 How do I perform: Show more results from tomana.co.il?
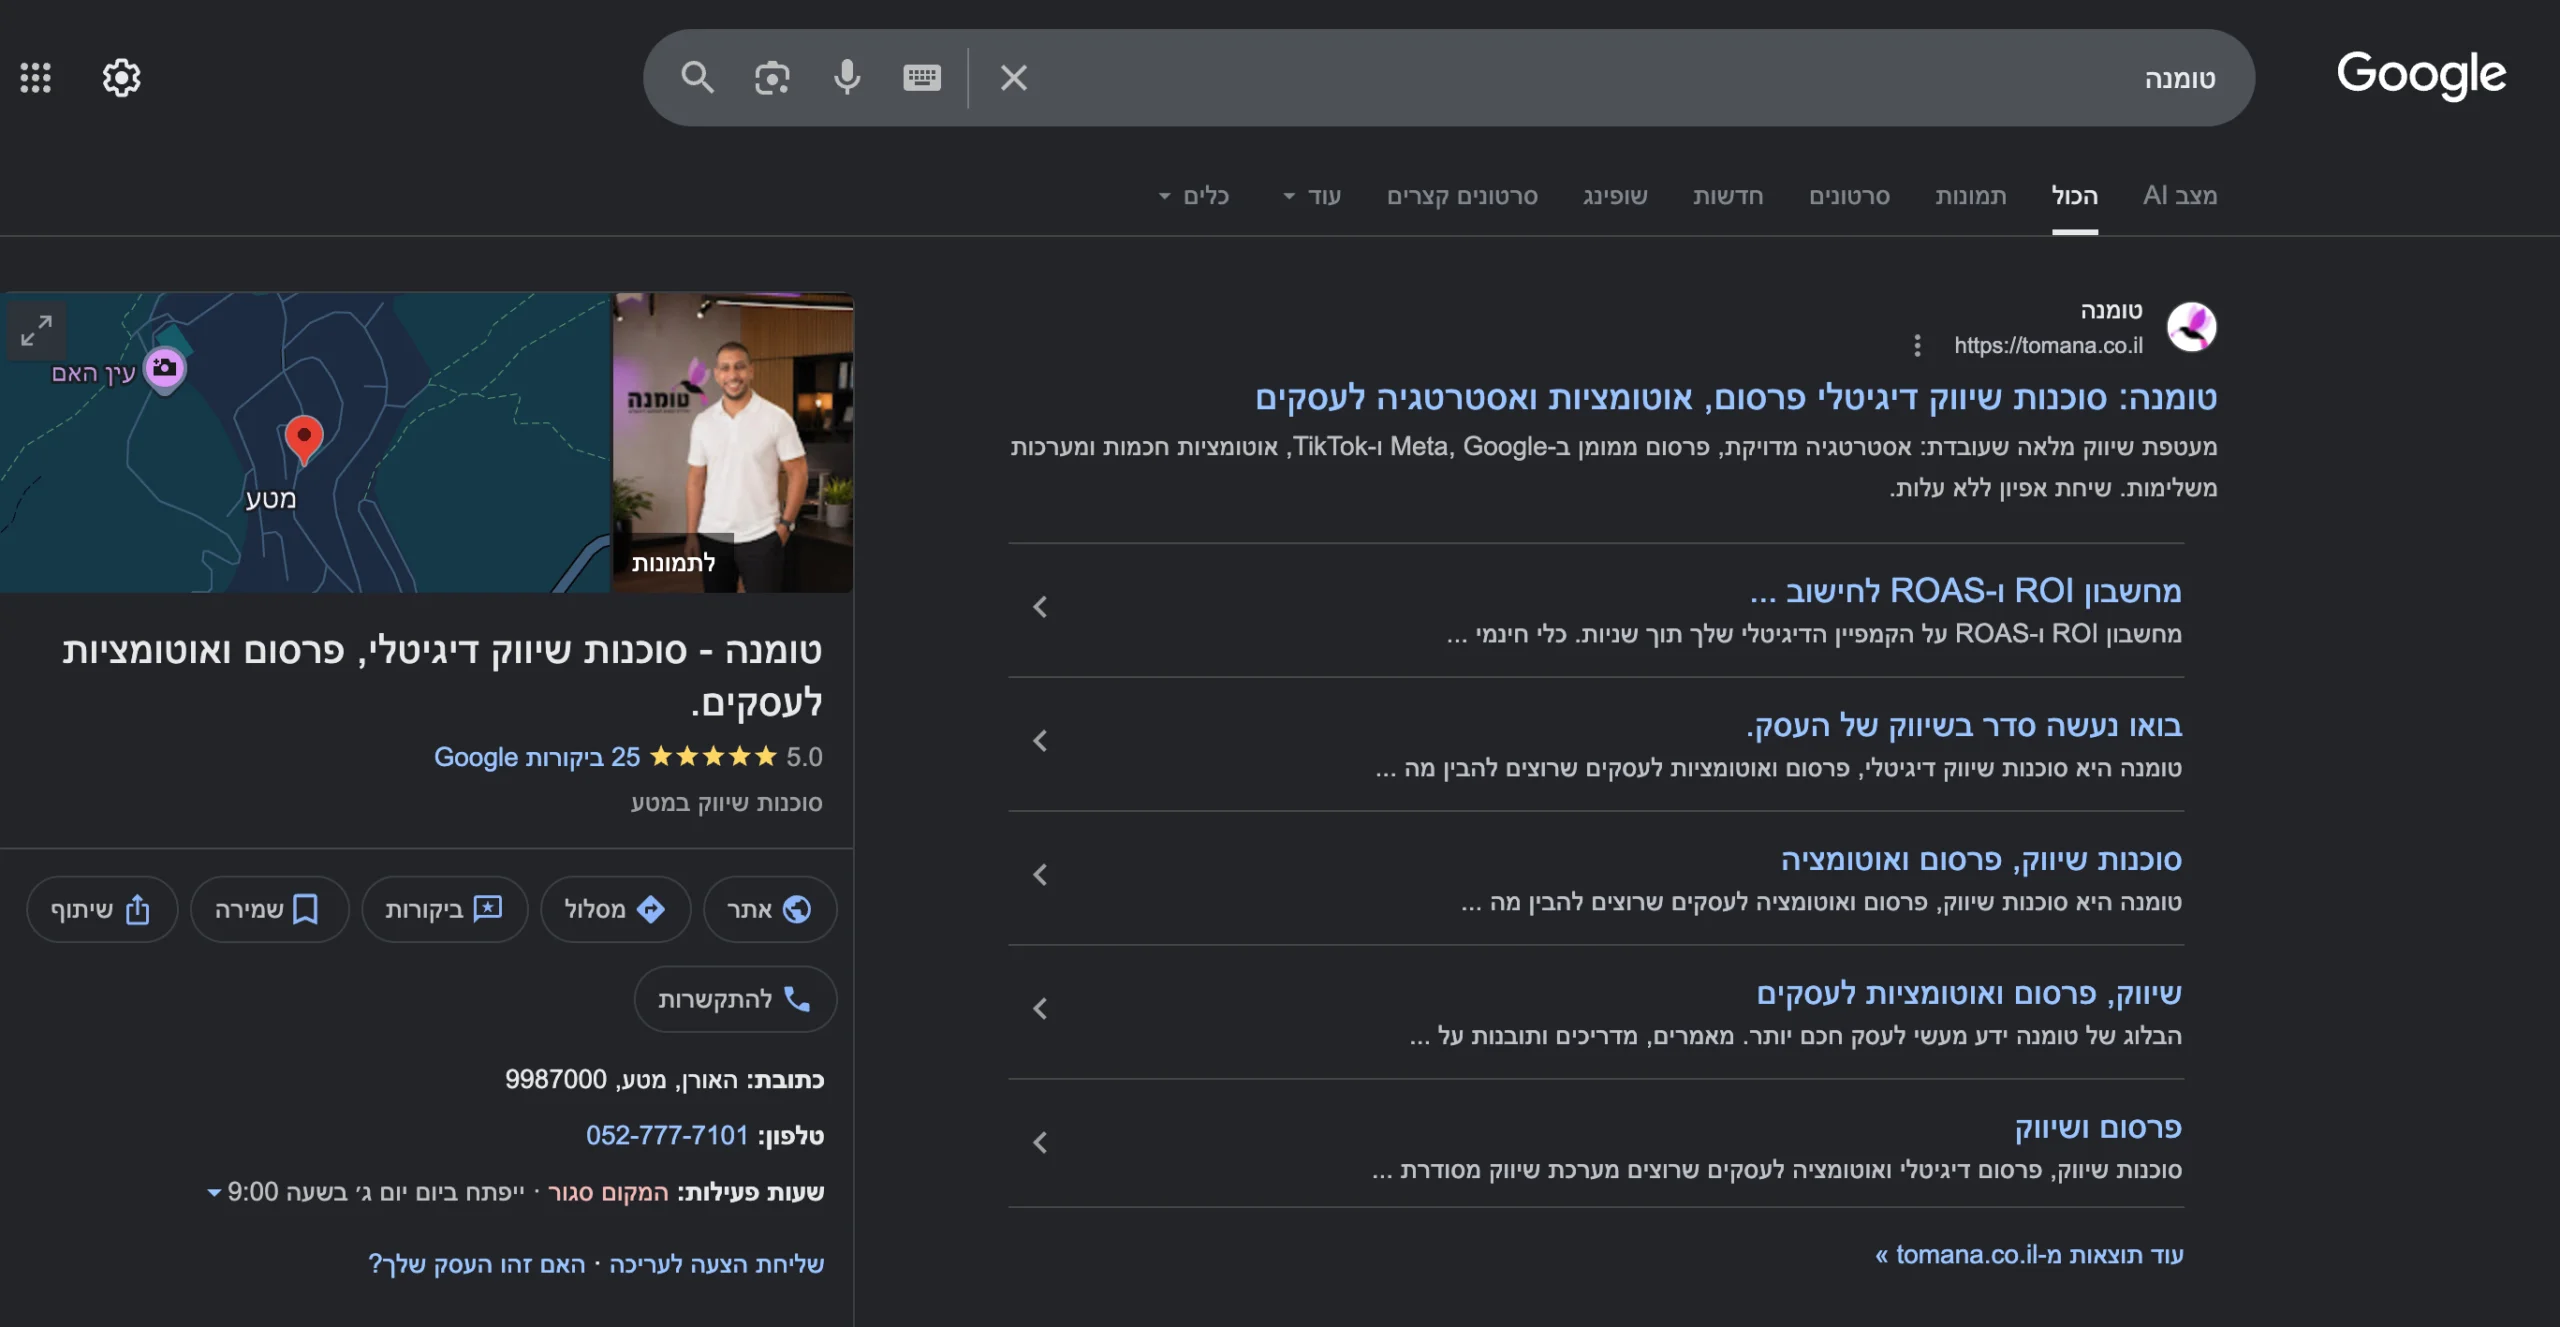2029,1254
